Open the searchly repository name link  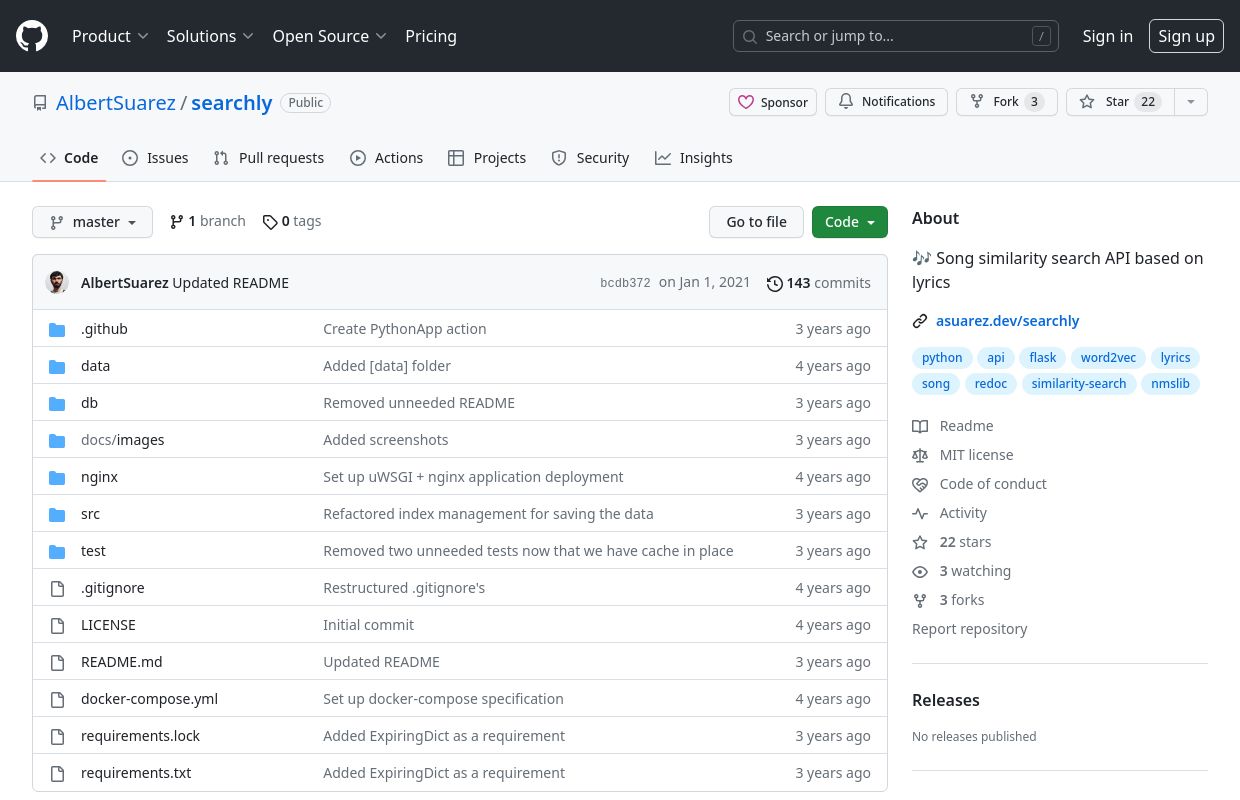(x=232, y=103)
